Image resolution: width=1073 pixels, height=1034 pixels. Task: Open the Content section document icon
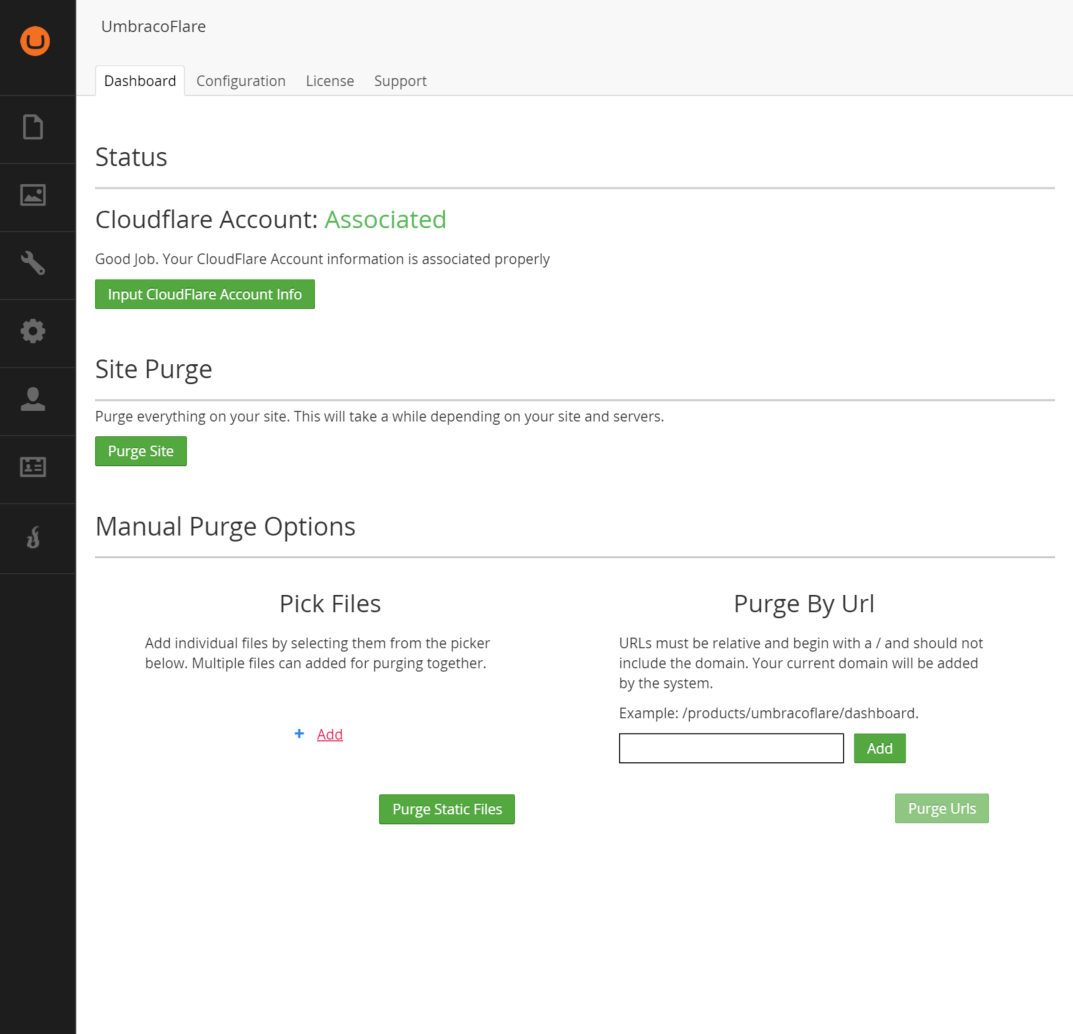(x=33, y=127)
